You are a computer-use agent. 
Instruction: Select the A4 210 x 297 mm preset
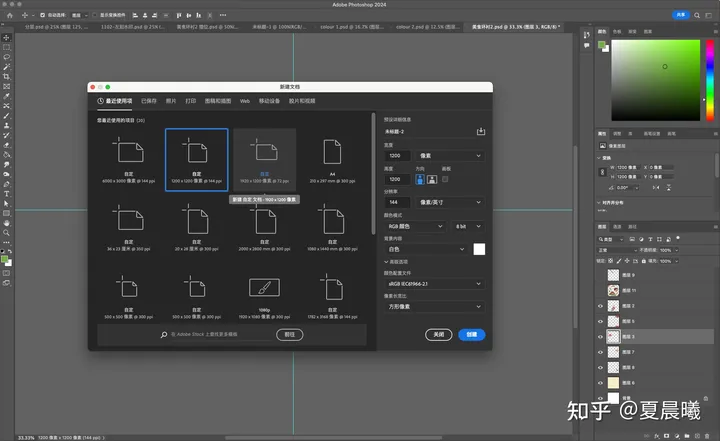[x=332, y=160]
